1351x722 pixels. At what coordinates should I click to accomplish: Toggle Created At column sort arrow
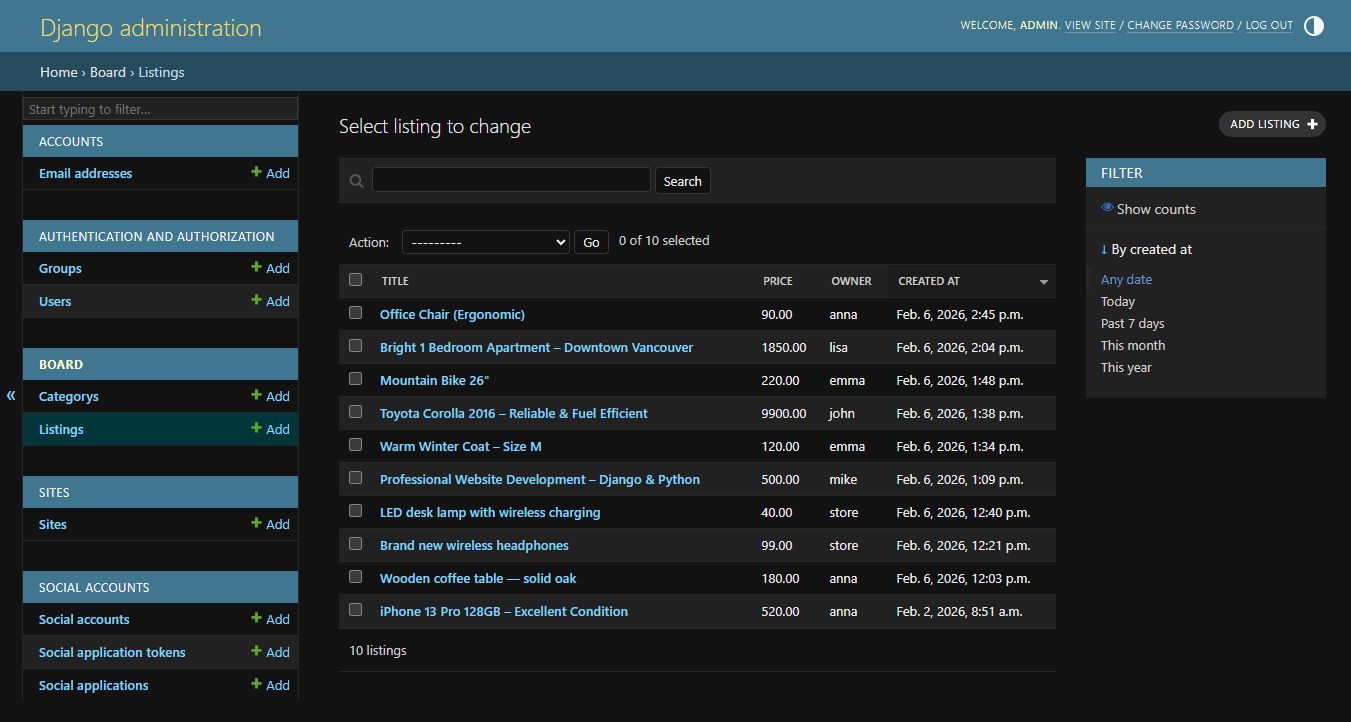tap(1043, 282)
